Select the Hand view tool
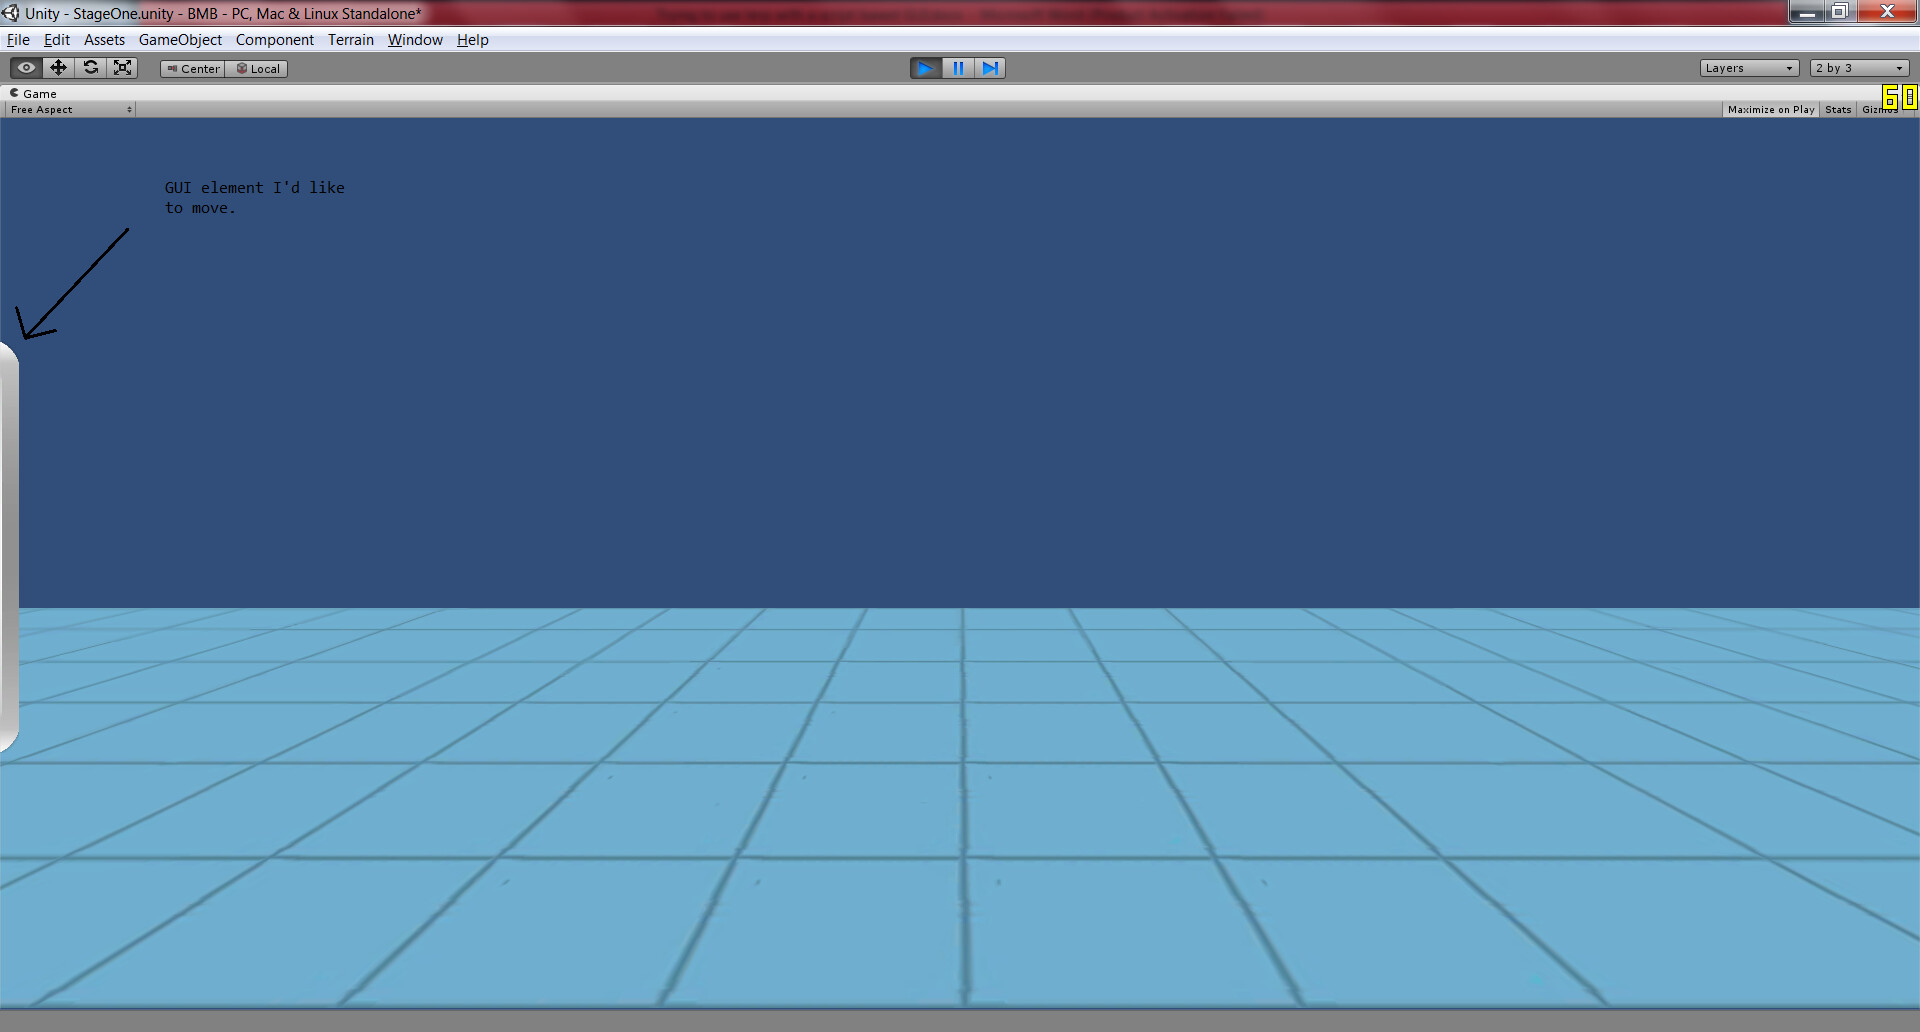1920x1032 pixels. click(24, 67)
